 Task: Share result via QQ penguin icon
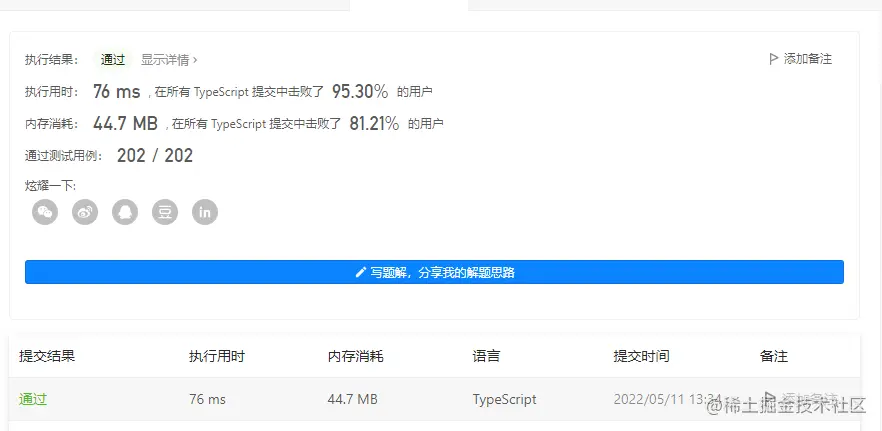pos(125,212)
